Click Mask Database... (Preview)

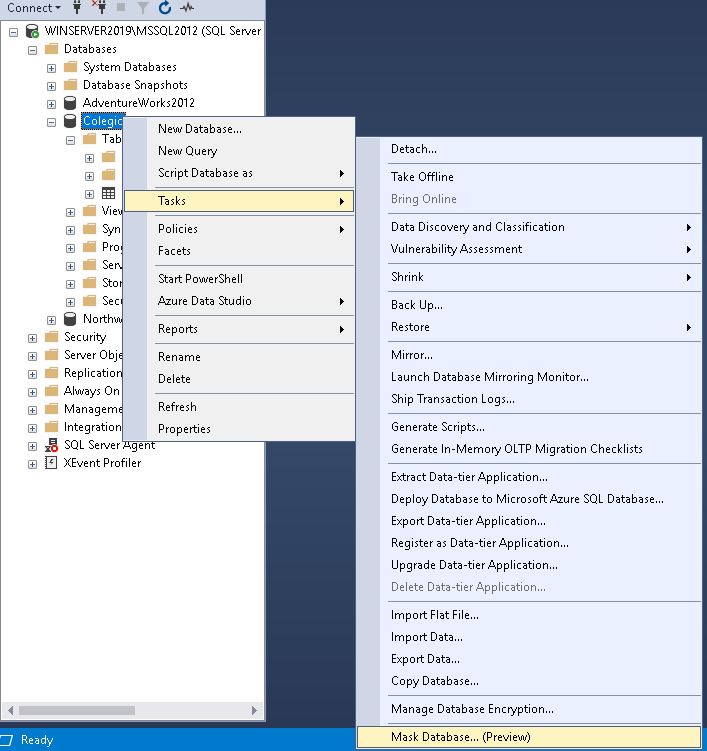point(529,737)
